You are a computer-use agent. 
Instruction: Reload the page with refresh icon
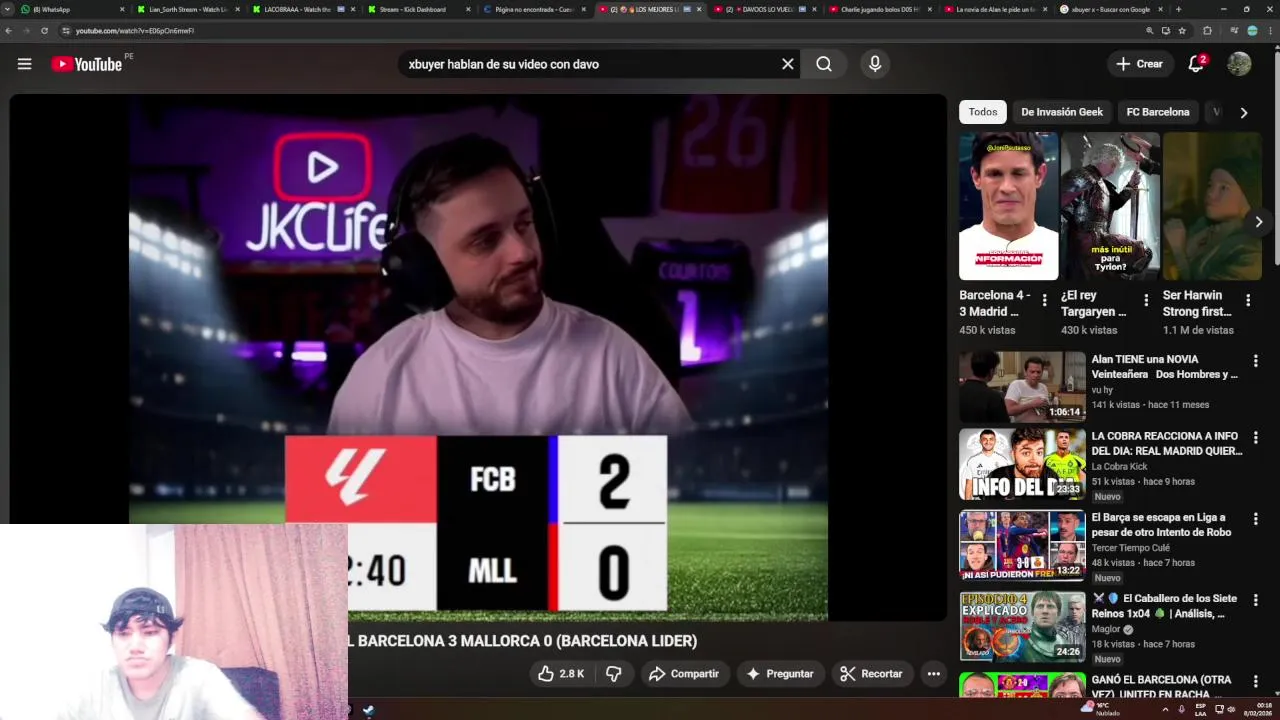point(44,31)
